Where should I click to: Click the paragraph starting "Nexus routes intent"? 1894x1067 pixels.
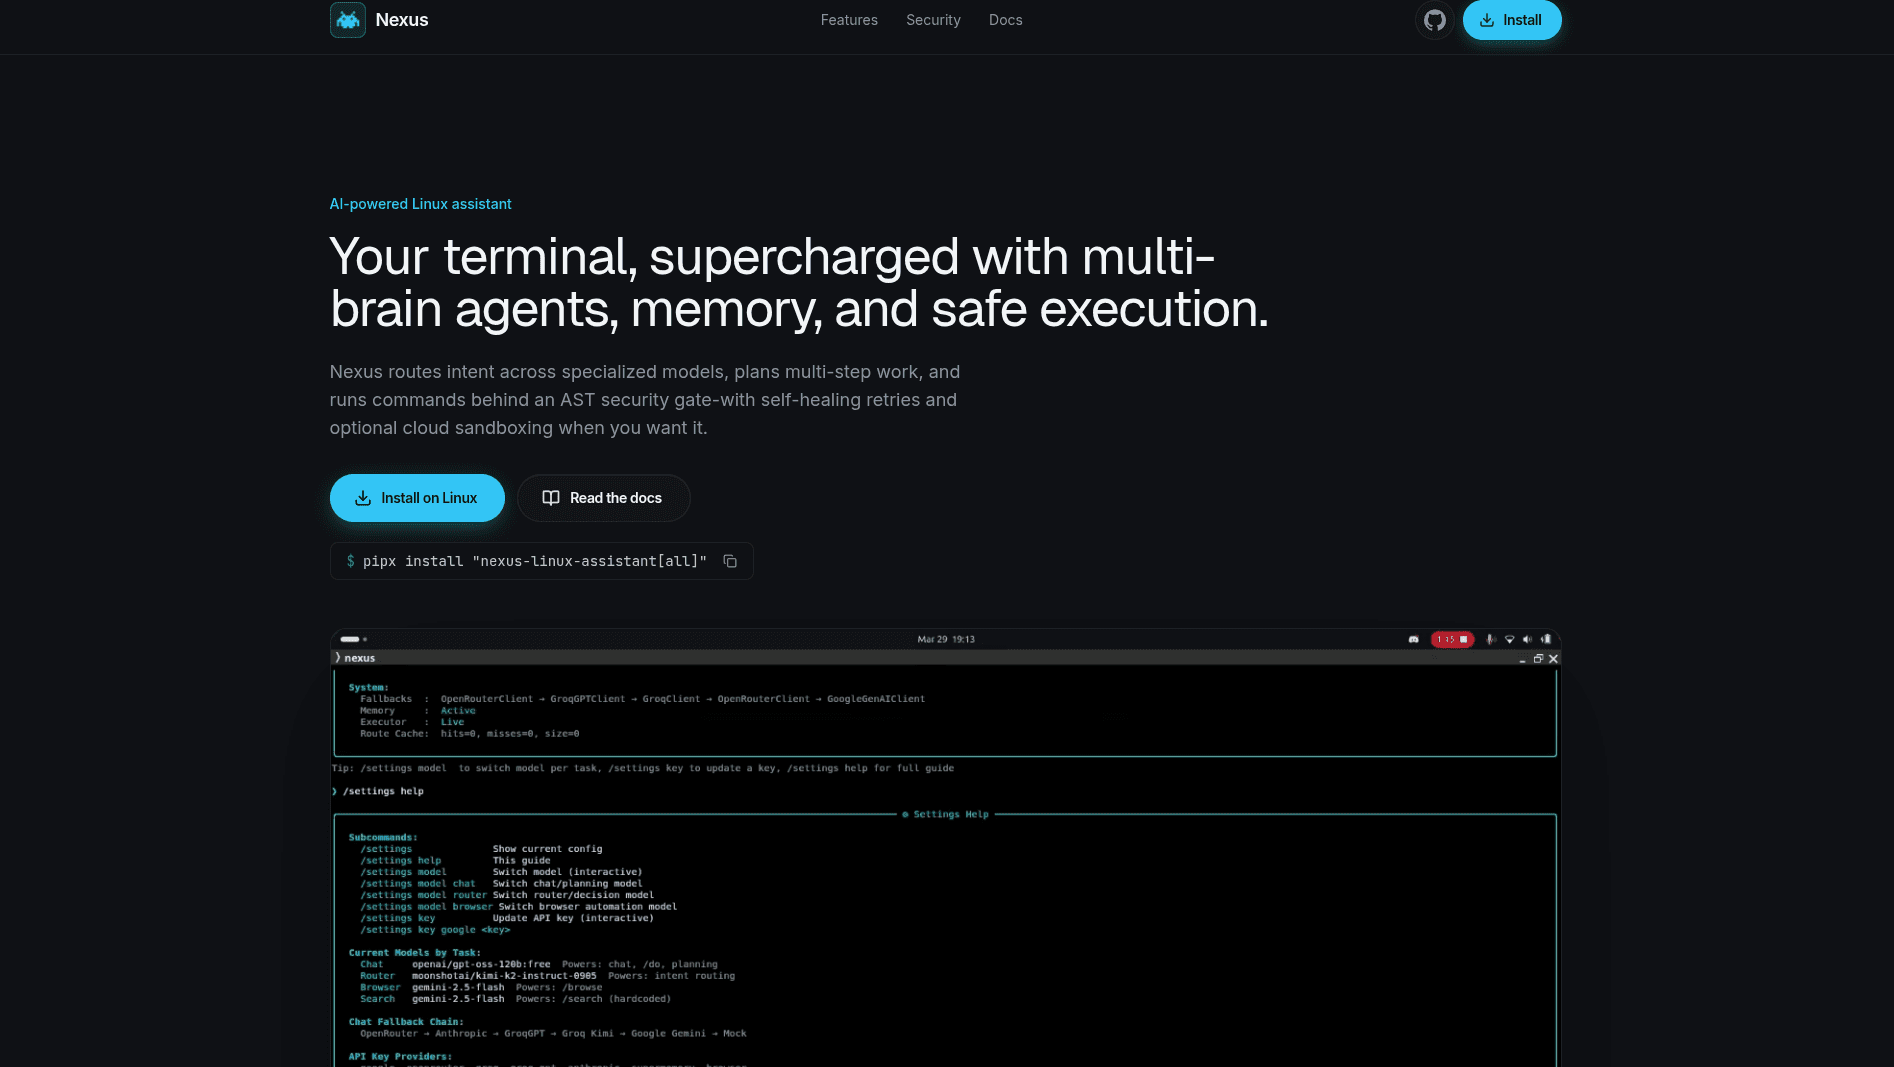[x=645, y=400]
